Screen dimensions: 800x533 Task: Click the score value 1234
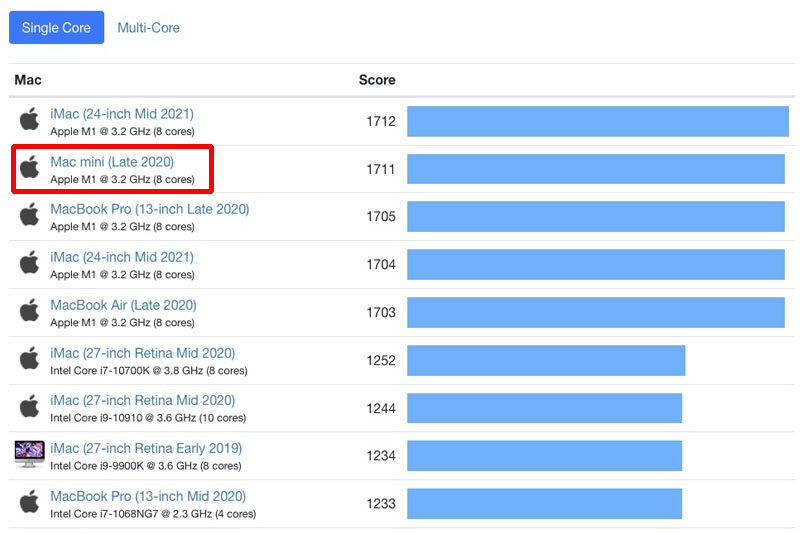click(x=381, y=456)
